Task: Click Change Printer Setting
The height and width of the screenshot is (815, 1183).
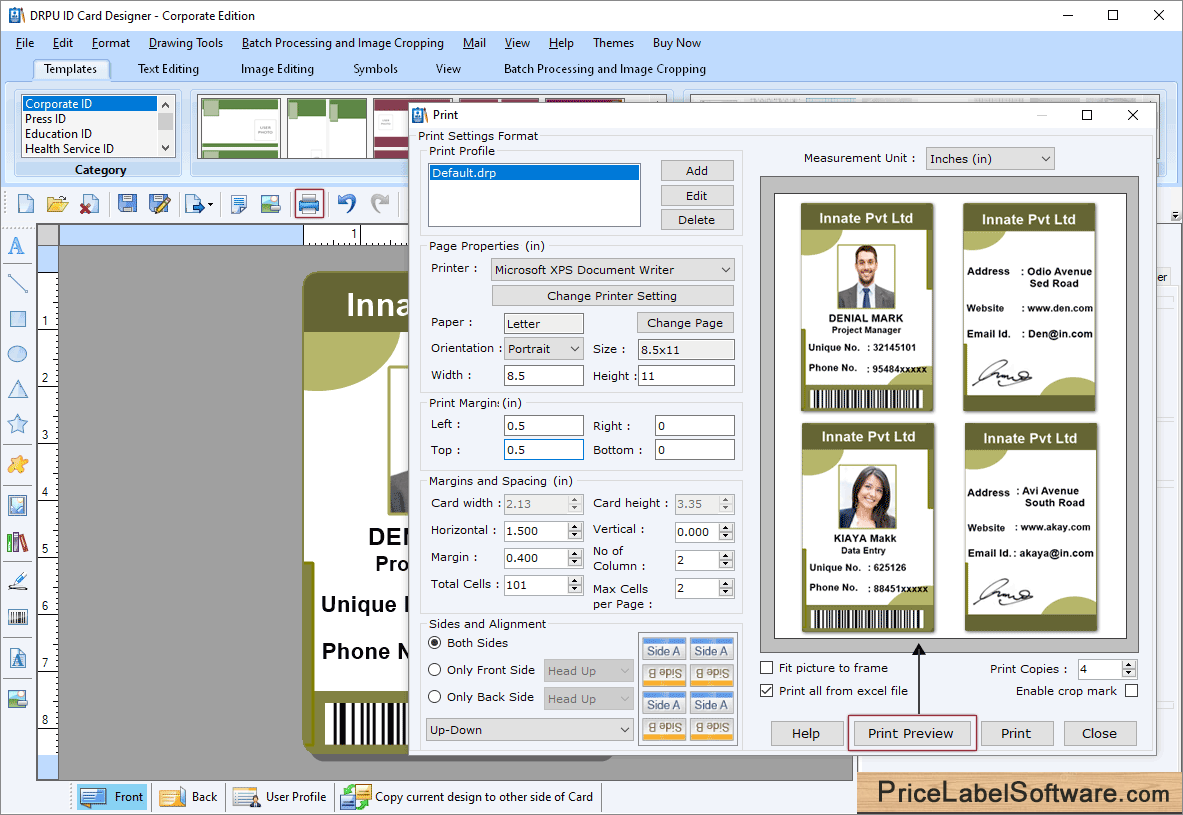Action: [611, 295]
